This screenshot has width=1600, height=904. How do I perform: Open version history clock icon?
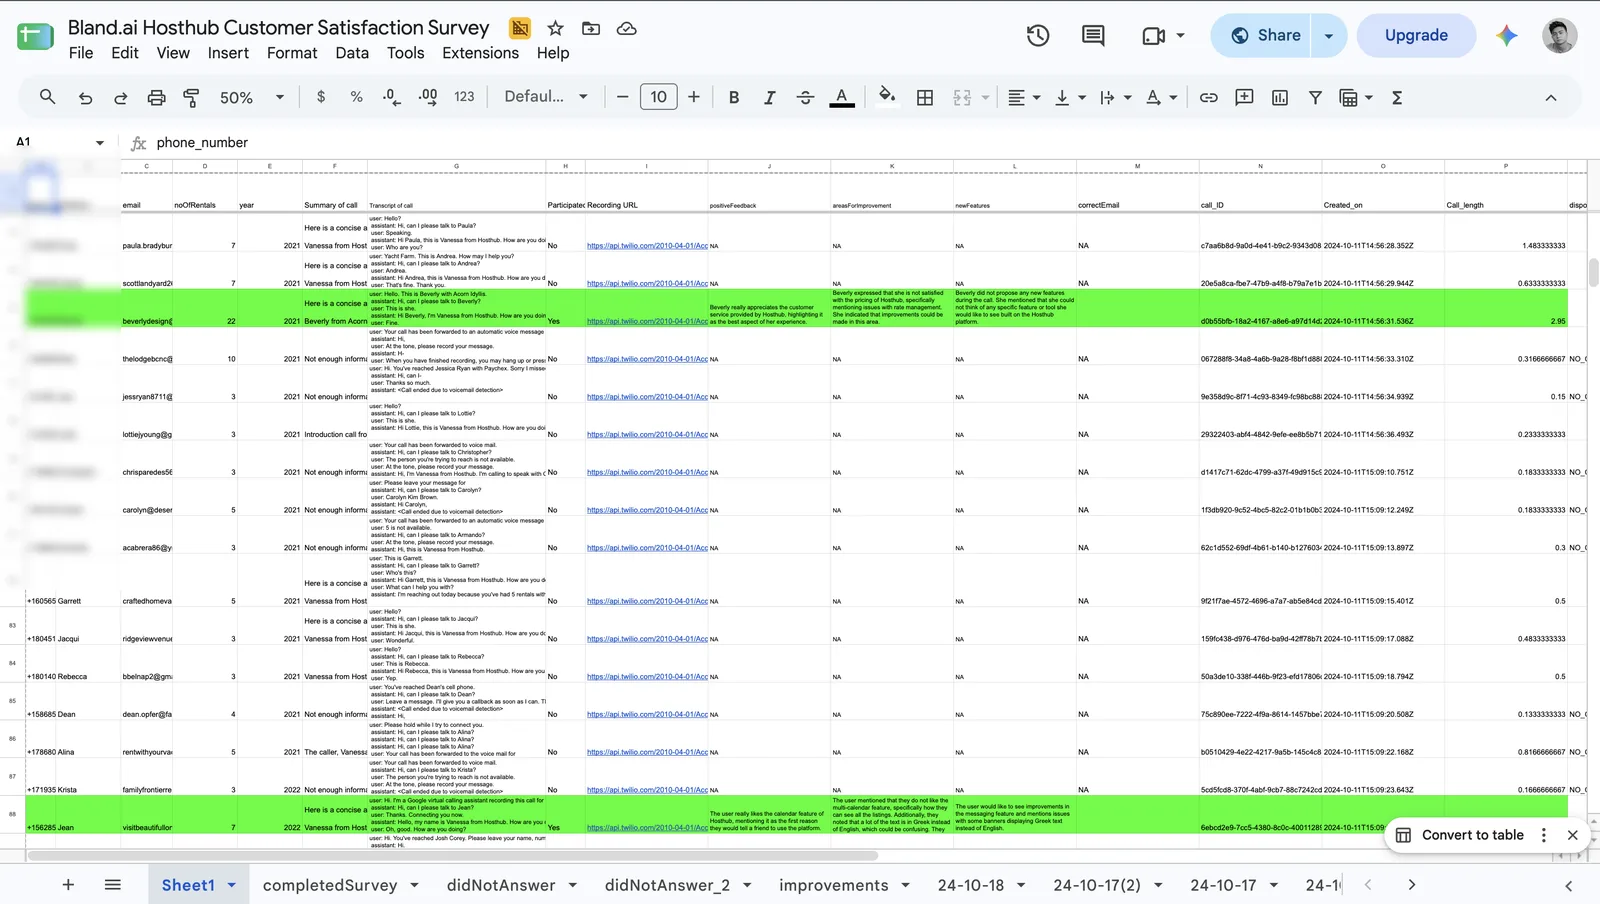(x=1038, y=35)
